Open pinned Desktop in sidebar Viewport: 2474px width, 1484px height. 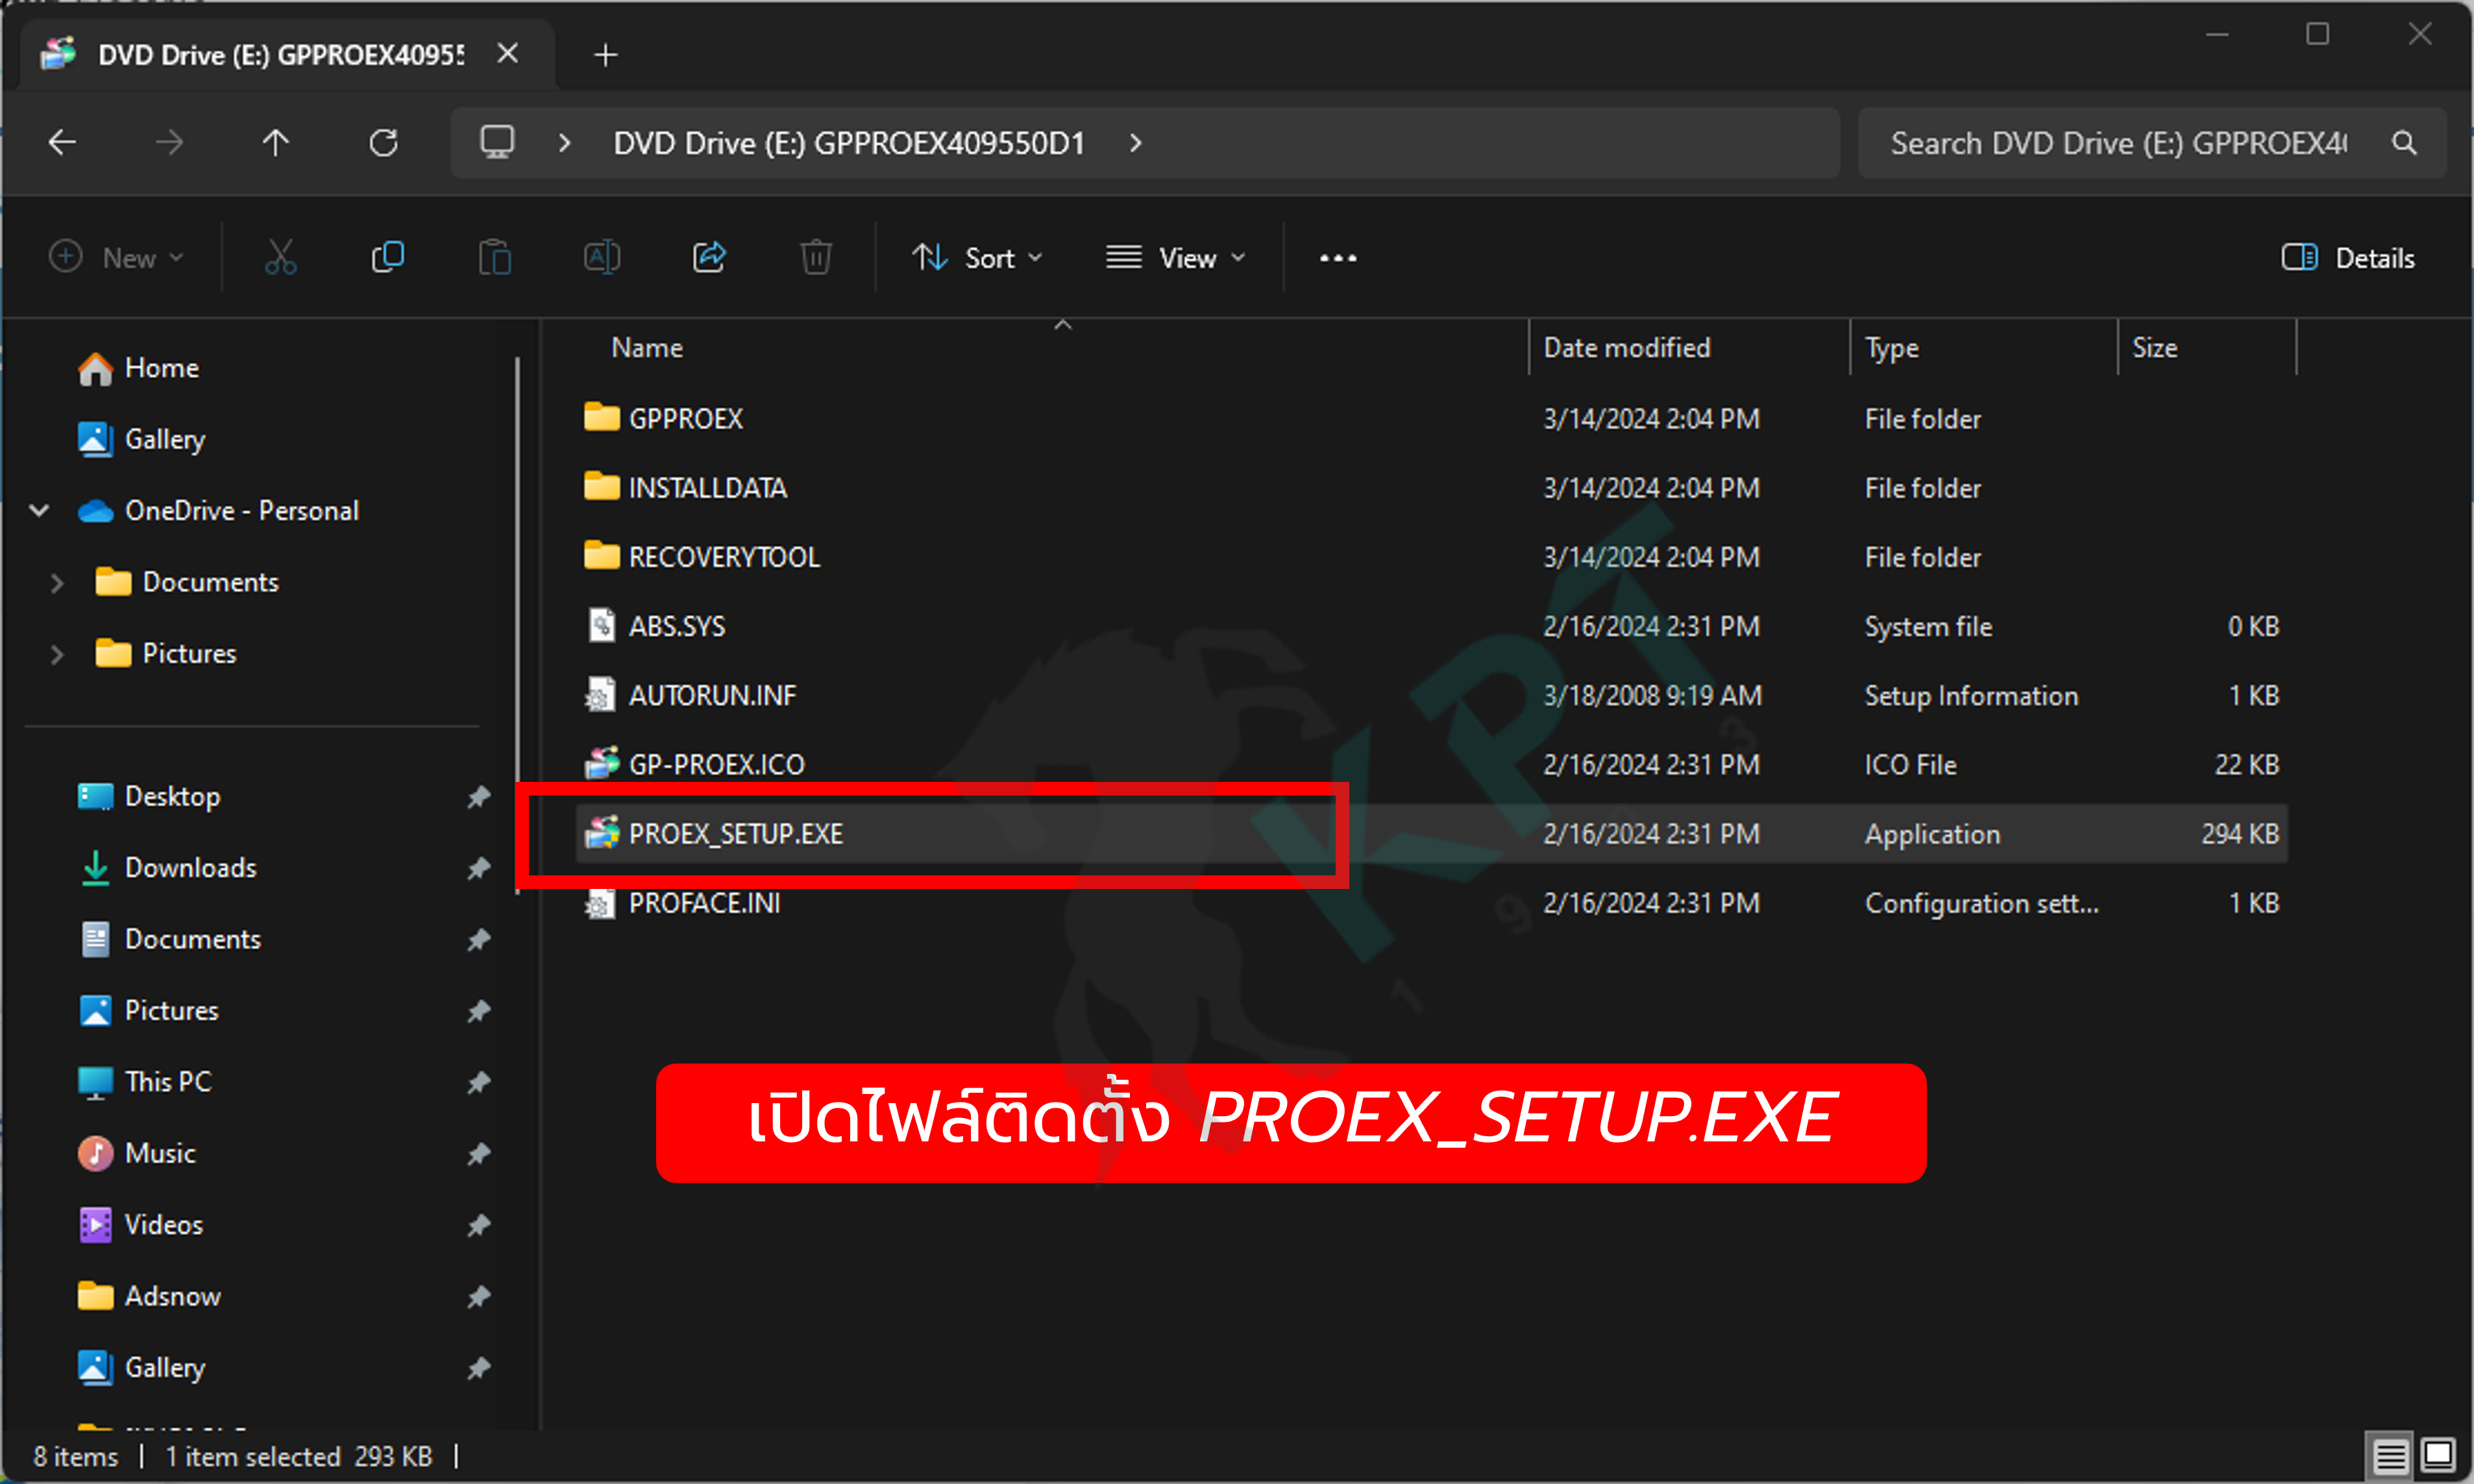[x=149, y=797]
